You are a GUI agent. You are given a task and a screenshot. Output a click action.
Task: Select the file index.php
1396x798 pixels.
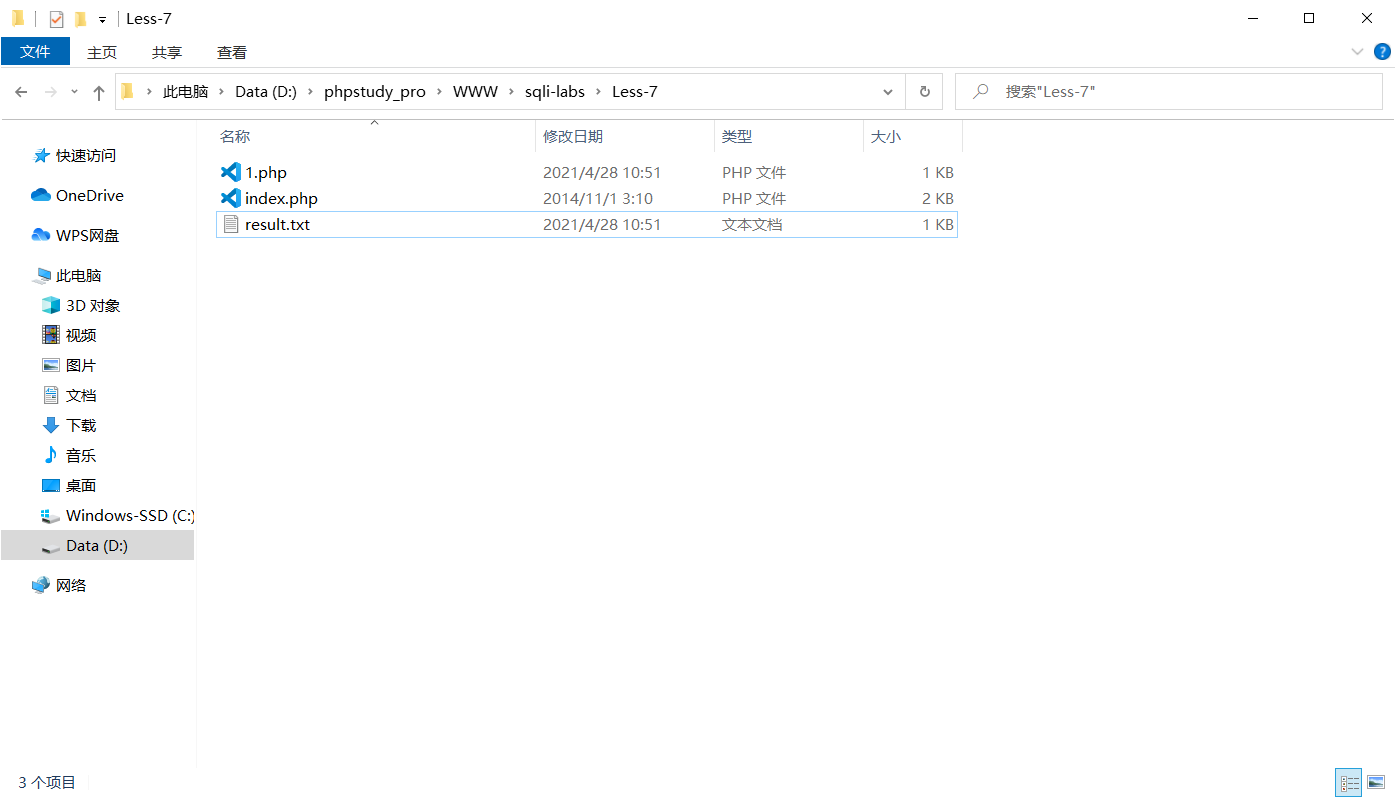tap(281, 198)
